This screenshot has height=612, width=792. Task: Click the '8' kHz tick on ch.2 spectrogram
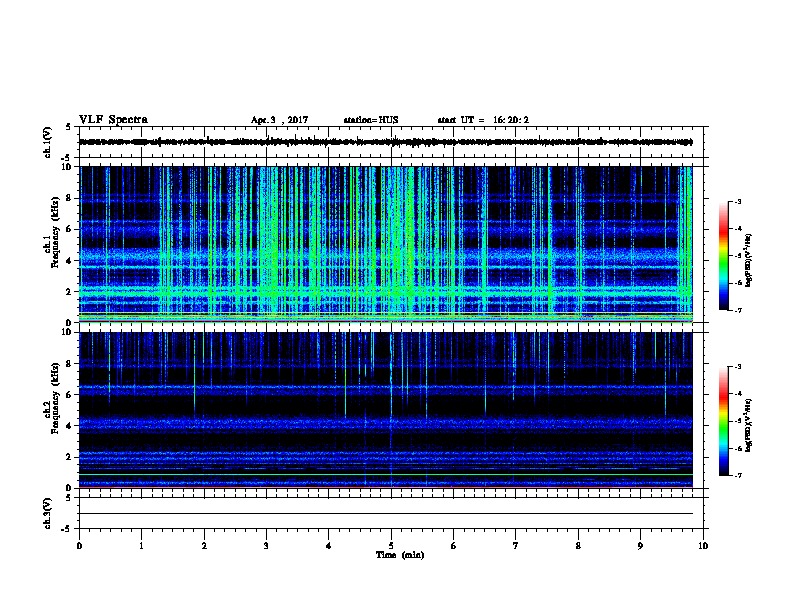click(69, 364)
